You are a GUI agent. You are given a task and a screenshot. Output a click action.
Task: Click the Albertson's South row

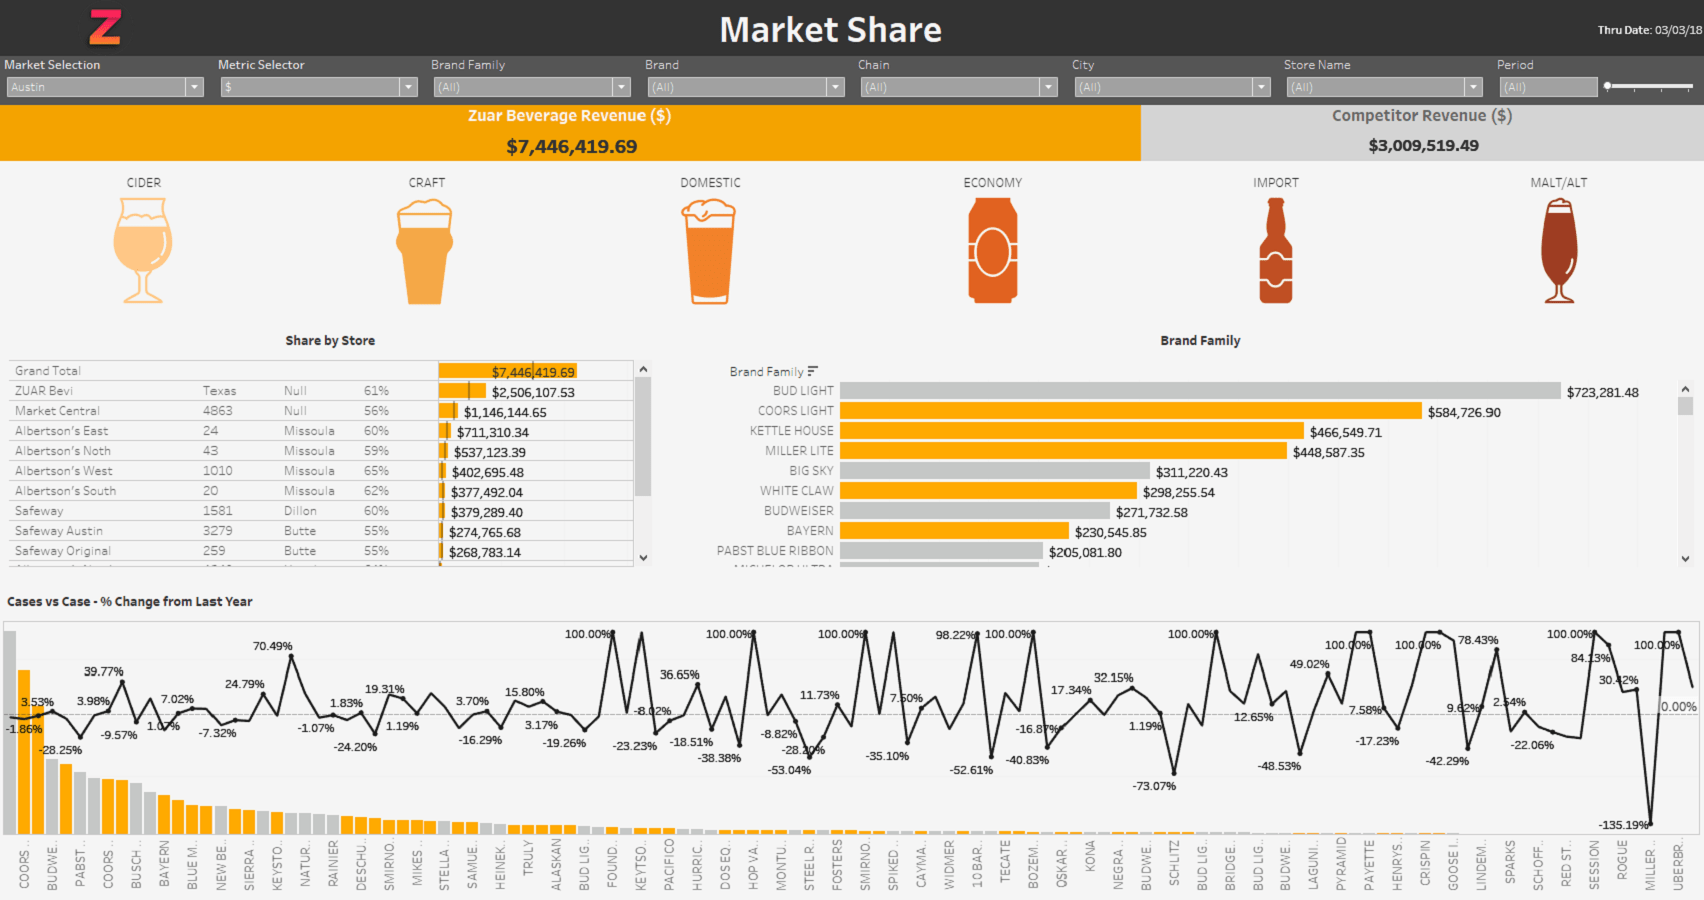pyautogui.click(x=321, y=491)
